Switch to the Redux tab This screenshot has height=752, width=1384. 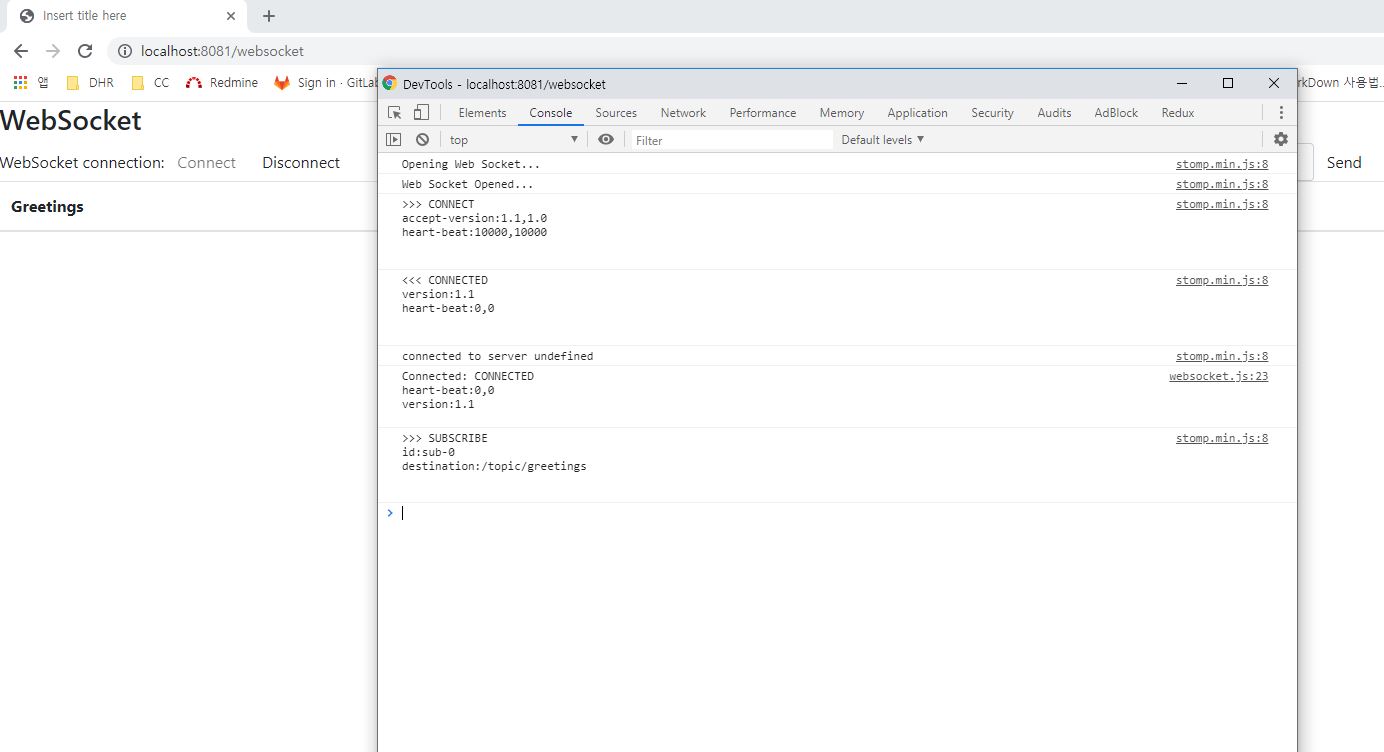click(x=1178, y=113)
